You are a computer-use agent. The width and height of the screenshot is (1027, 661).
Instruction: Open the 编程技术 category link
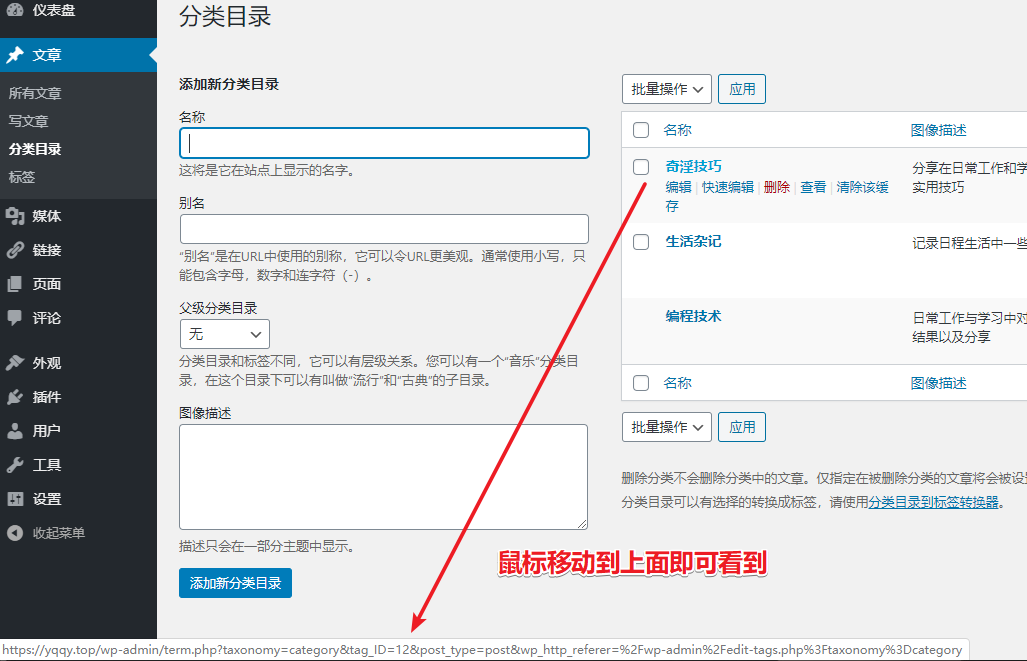click(694, 316)
